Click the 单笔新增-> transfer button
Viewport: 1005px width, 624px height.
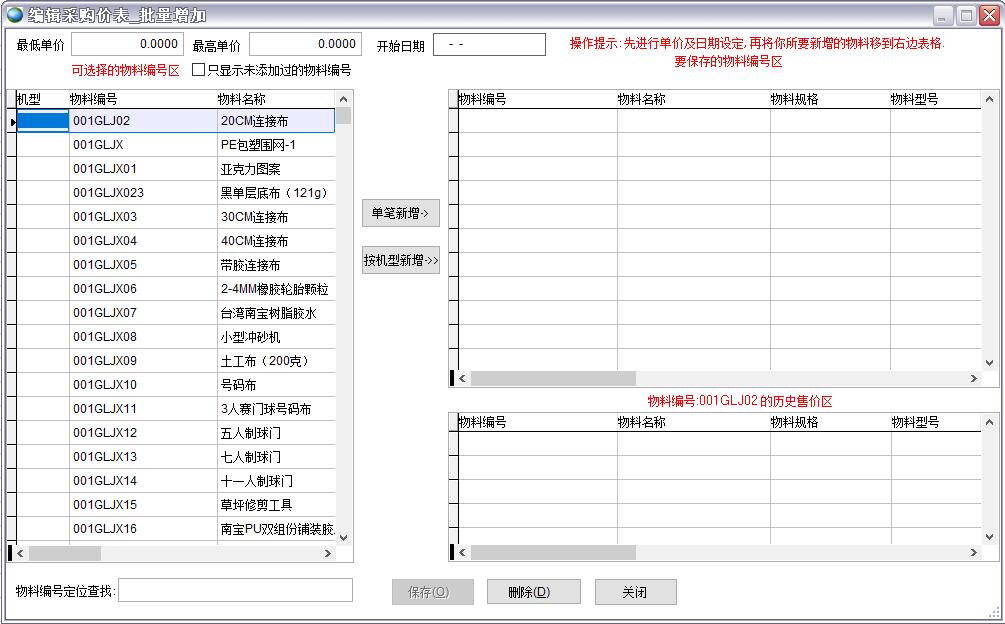pos(400,213)
